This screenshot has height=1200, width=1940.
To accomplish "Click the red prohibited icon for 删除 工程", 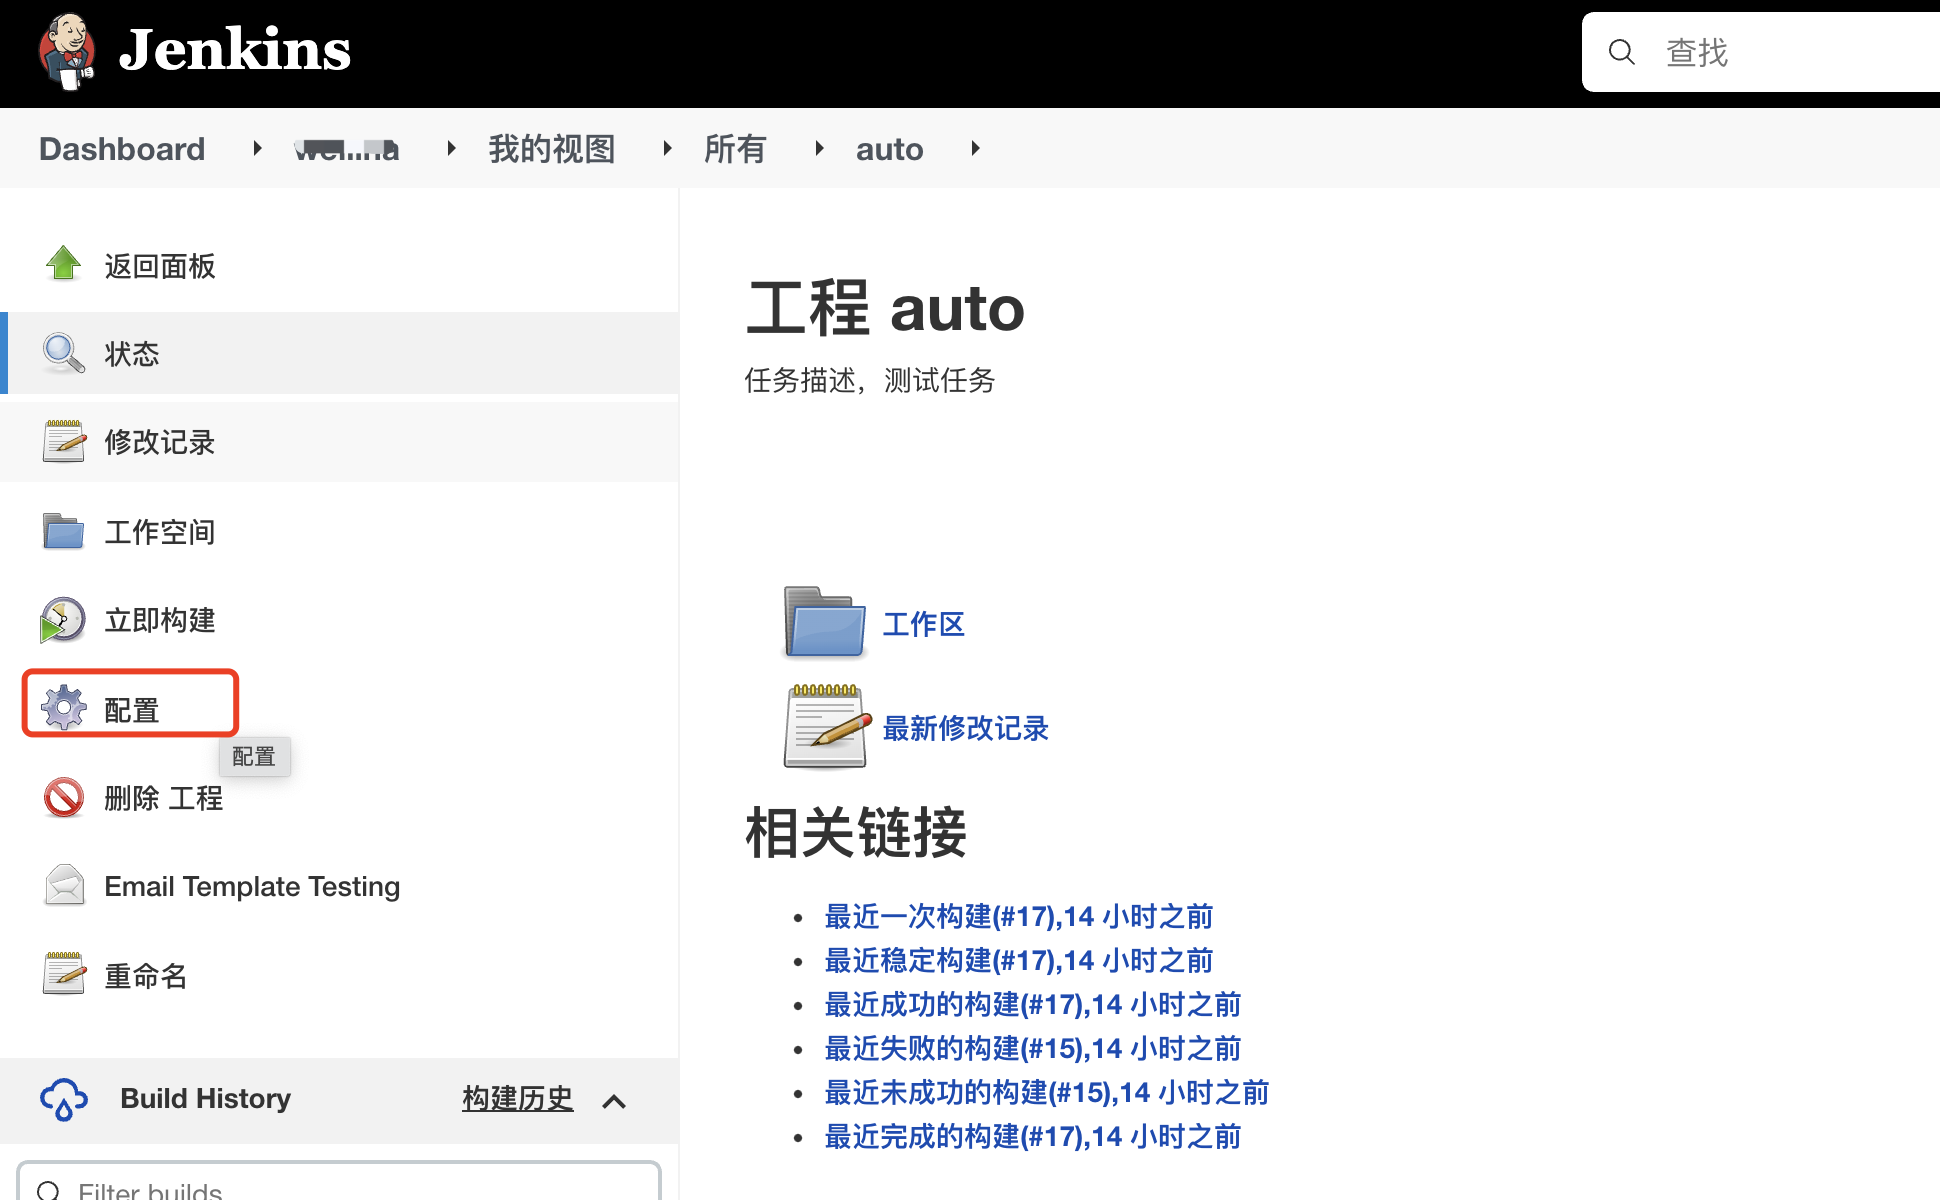I will [63, 797].
